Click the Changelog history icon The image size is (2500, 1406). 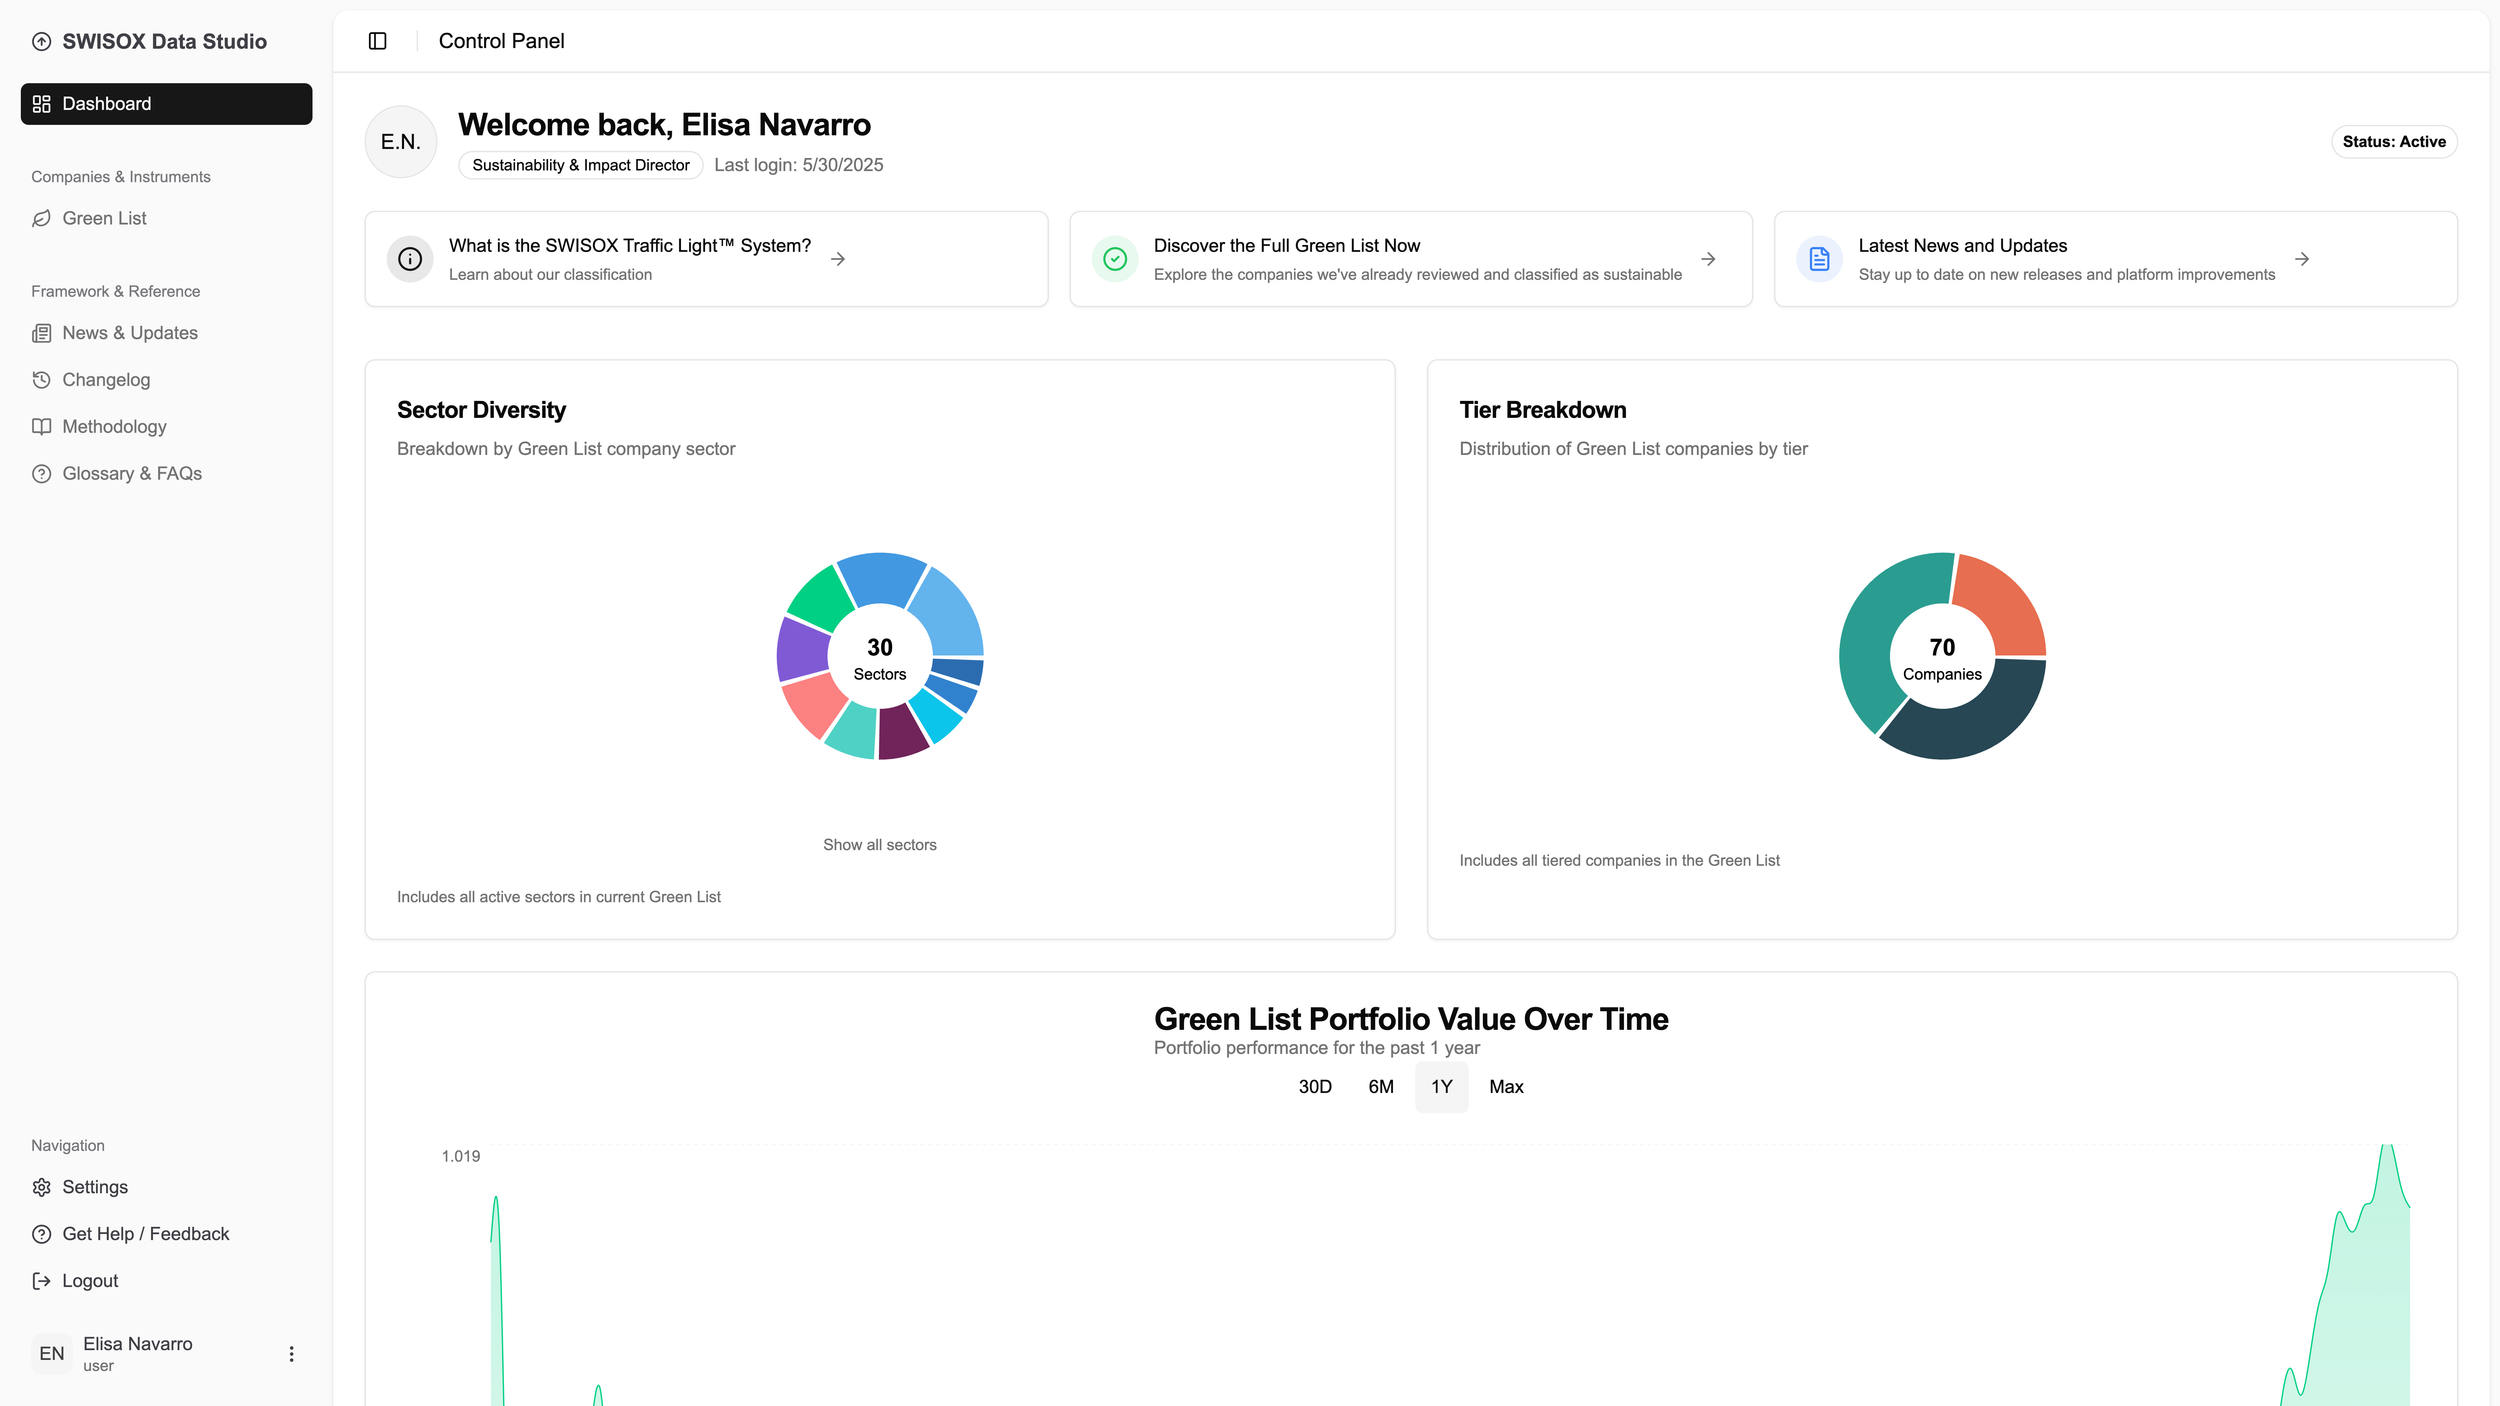41,380
